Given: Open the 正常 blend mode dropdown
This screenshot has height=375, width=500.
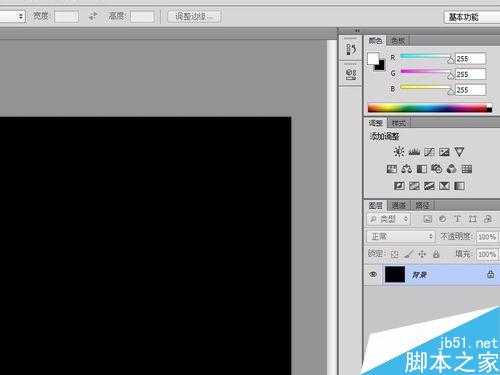Looking at the screenshot, I should tap(401, 236).
